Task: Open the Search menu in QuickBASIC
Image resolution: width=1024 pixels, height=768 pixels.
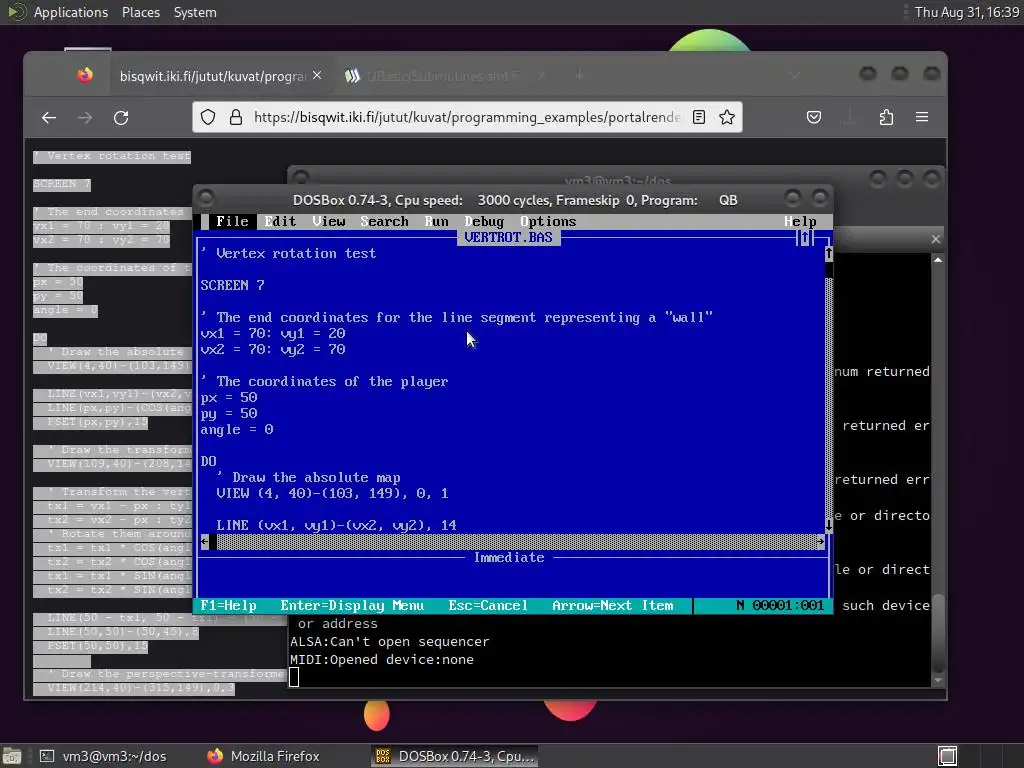Action: click(385, 221)
